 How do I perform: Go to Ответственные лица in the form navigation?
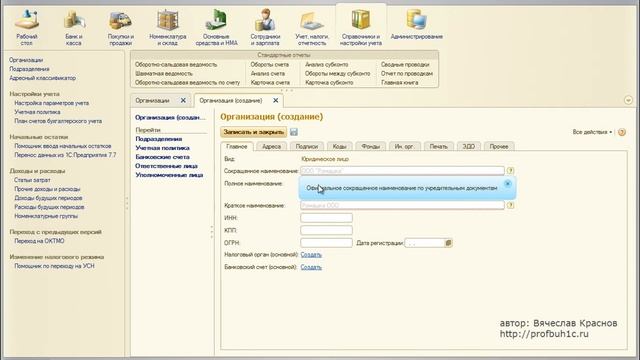[x=167, y=166]
